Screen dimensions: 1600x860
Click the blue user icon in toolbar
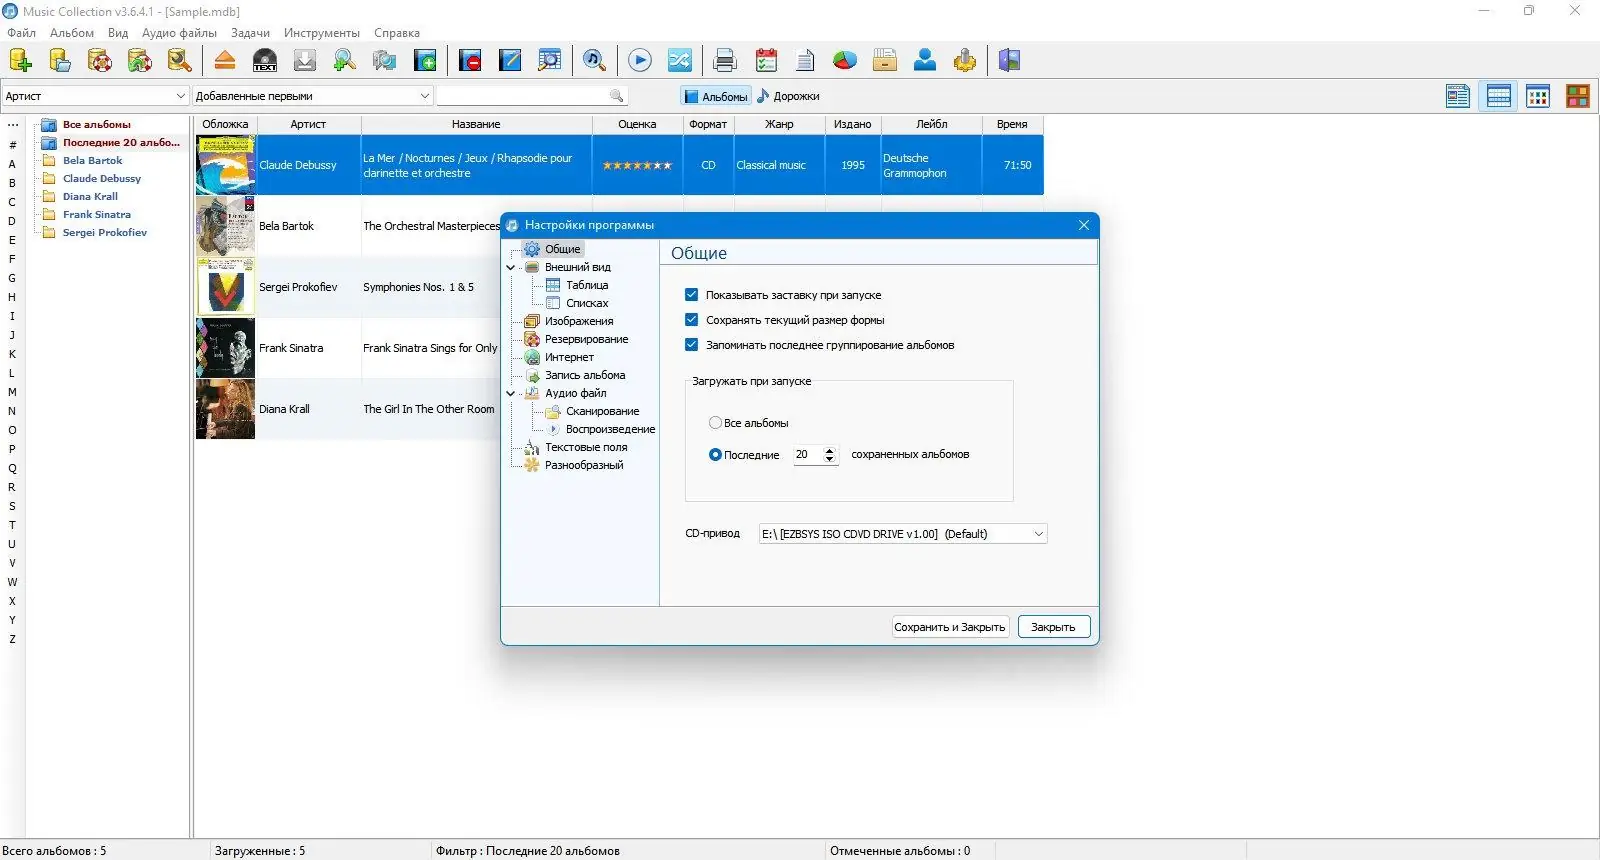click(x=925, y=60)
